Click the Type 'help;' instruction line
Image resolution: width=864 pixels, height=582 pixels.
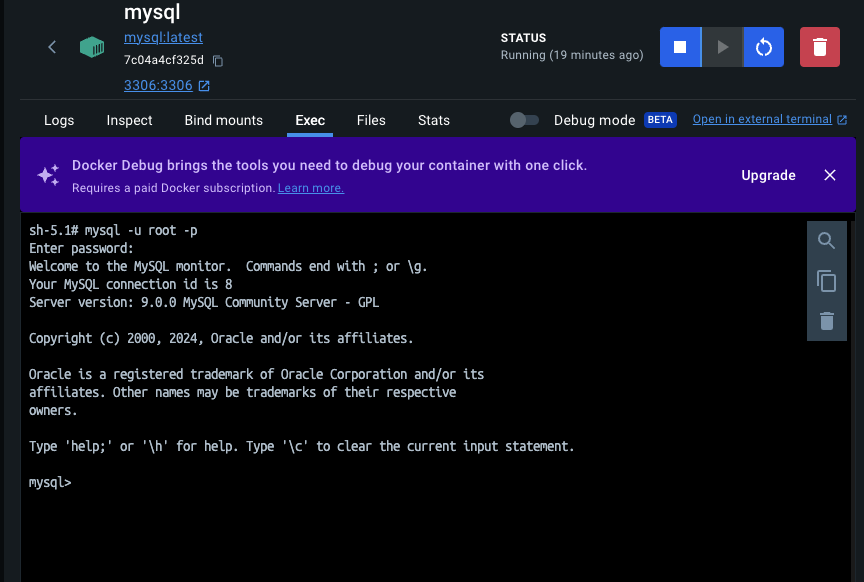click(x=301, y=446)
